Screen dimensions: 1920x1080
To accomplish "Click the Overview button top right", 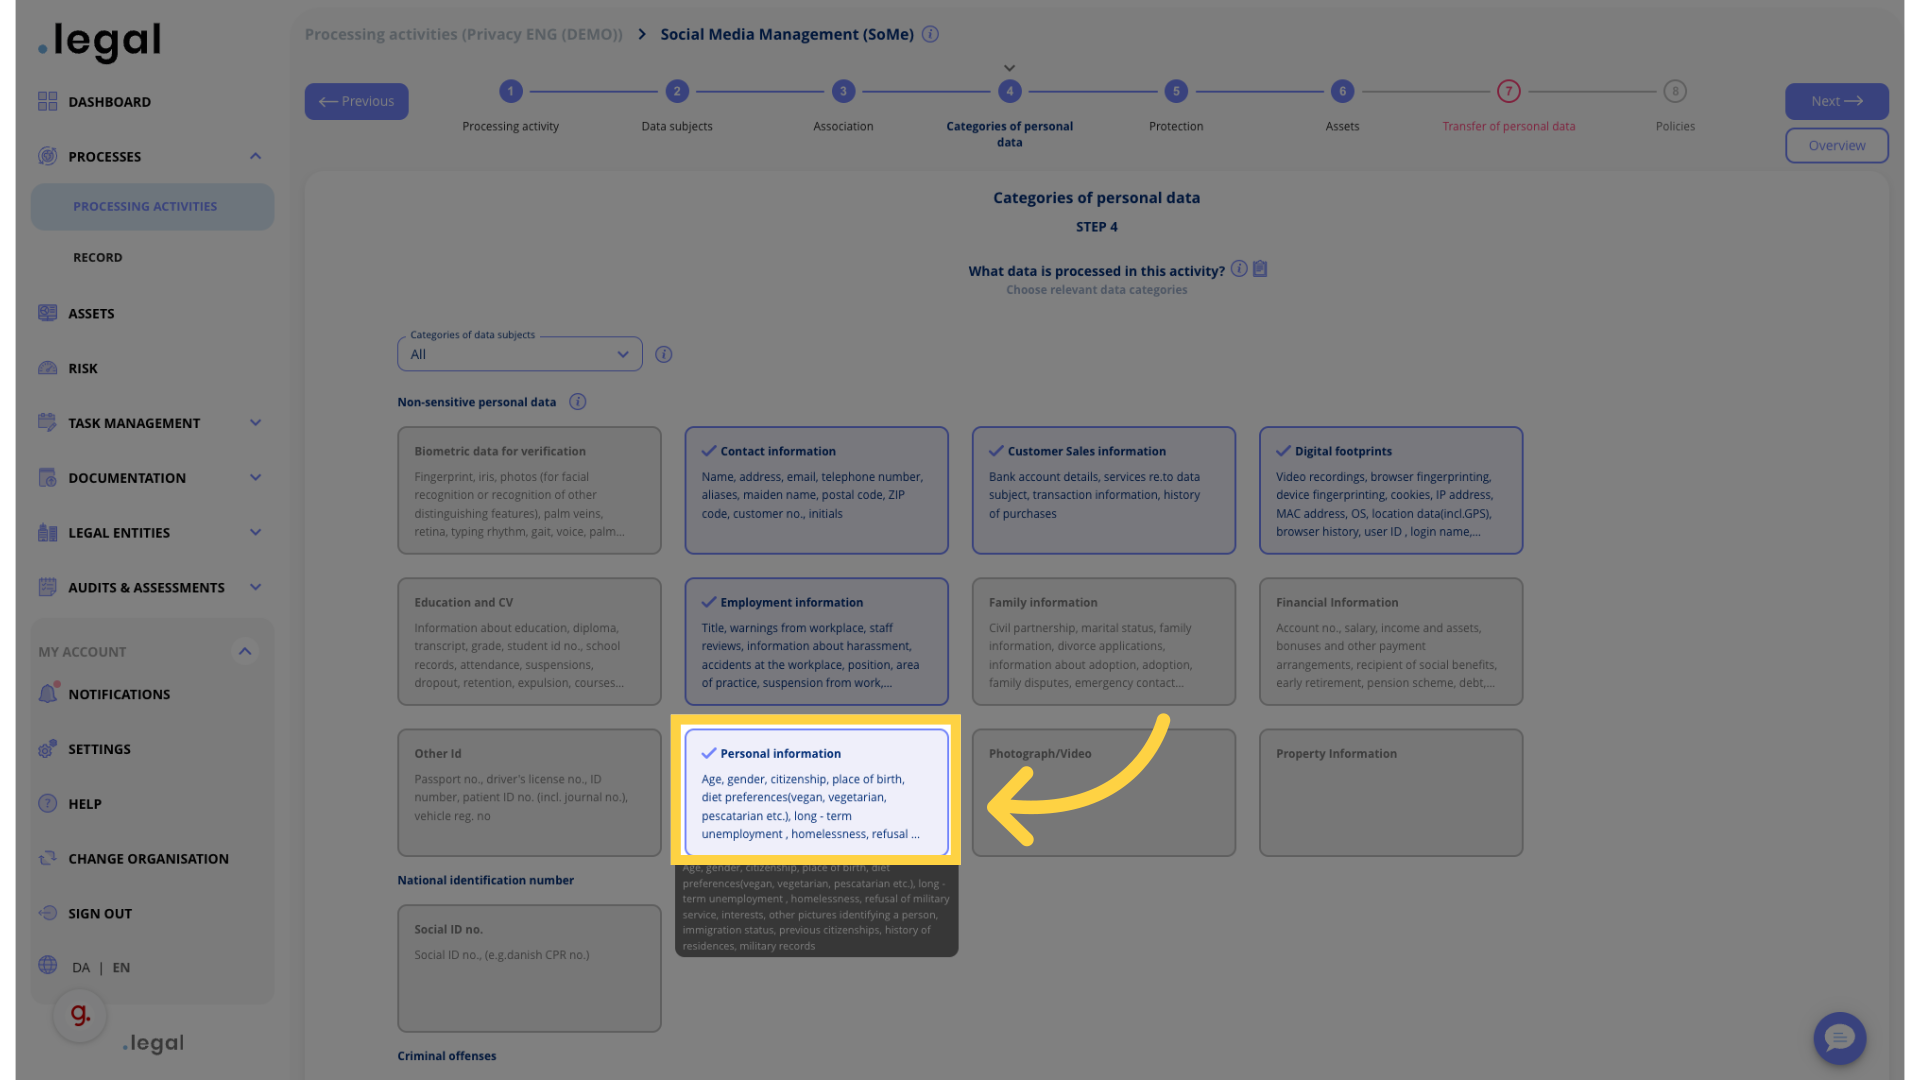I will click(1837, 145).
